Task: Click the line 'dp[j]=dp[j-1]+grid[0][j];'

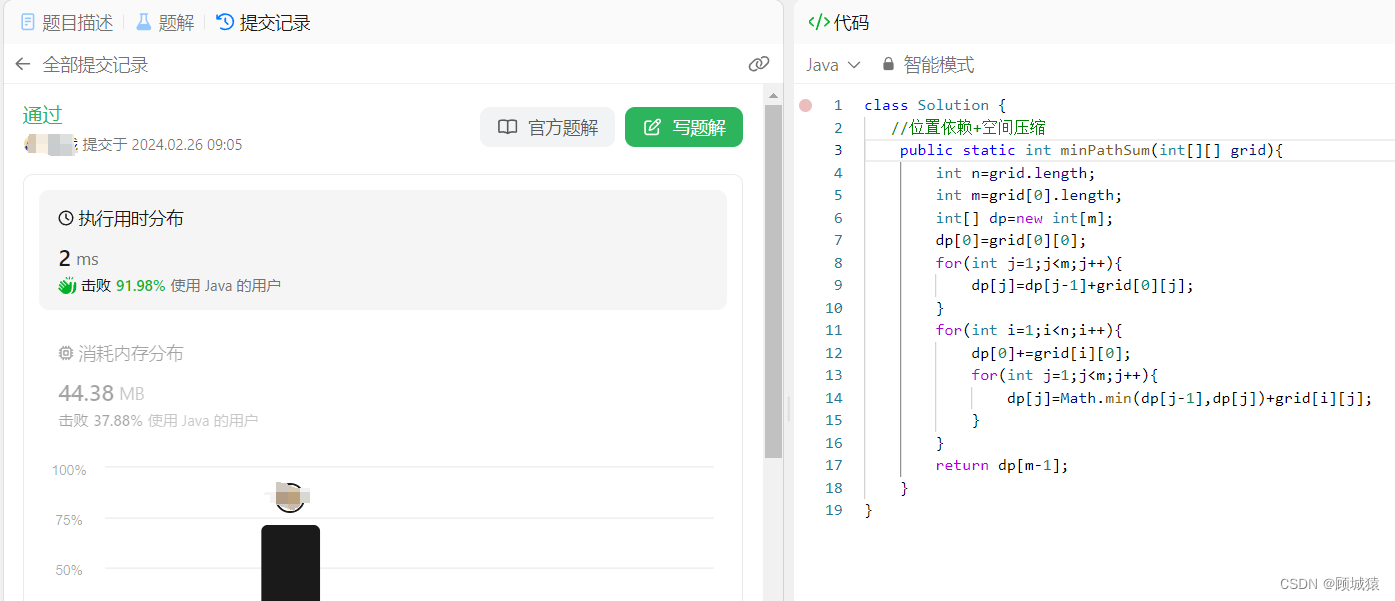Action: tap(1082, 285)
